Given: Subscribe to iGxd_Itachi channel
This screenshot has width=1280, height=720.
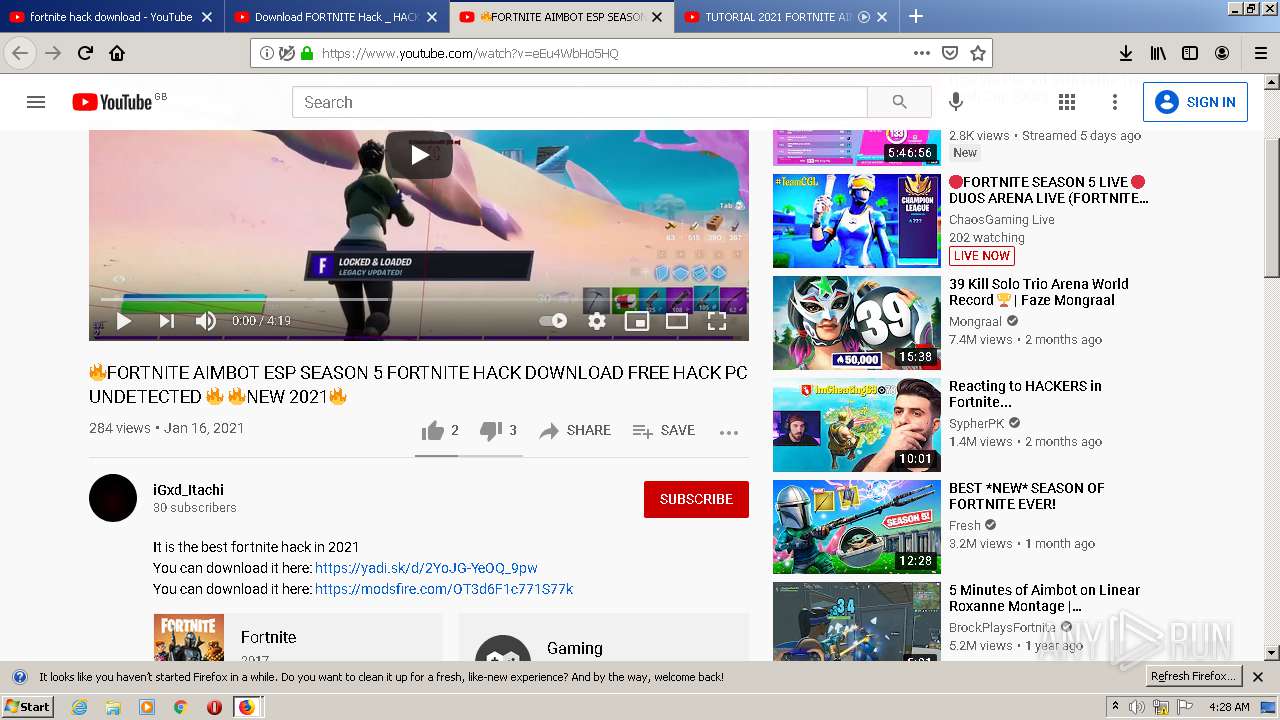Looking at the screenshot, I should (x=696, y=499).
